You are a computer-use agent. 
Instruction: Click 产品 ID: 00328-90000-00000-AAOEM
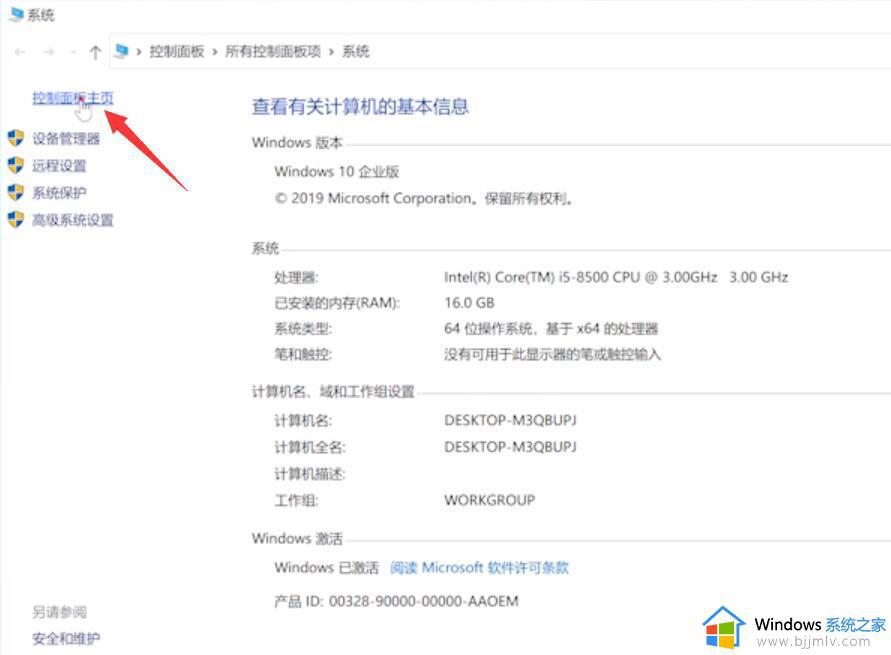pyautogui.click(x=397, y=602)
